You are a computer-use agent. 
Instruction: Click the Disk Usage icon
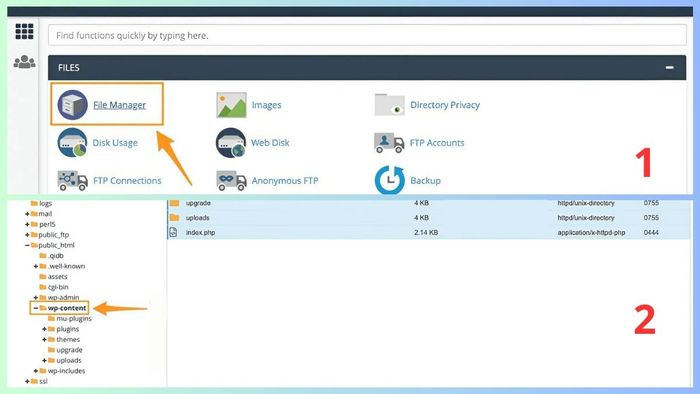pyautogui.click(x=72, y=143)
